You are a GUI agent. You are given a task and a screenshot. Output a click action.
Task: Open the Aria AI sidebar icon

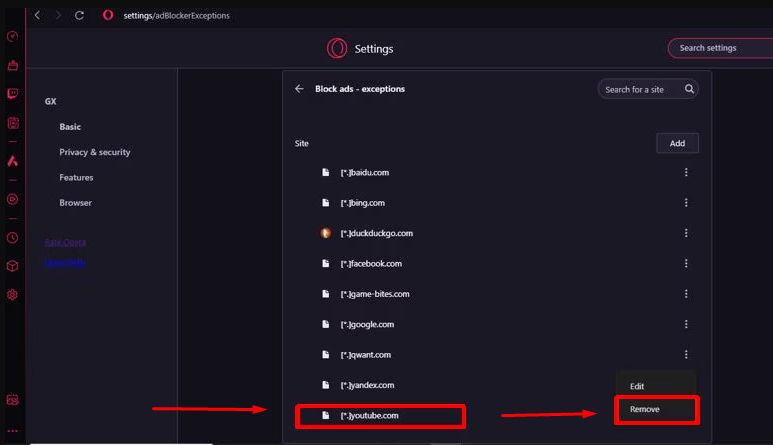tap(13, 161)
